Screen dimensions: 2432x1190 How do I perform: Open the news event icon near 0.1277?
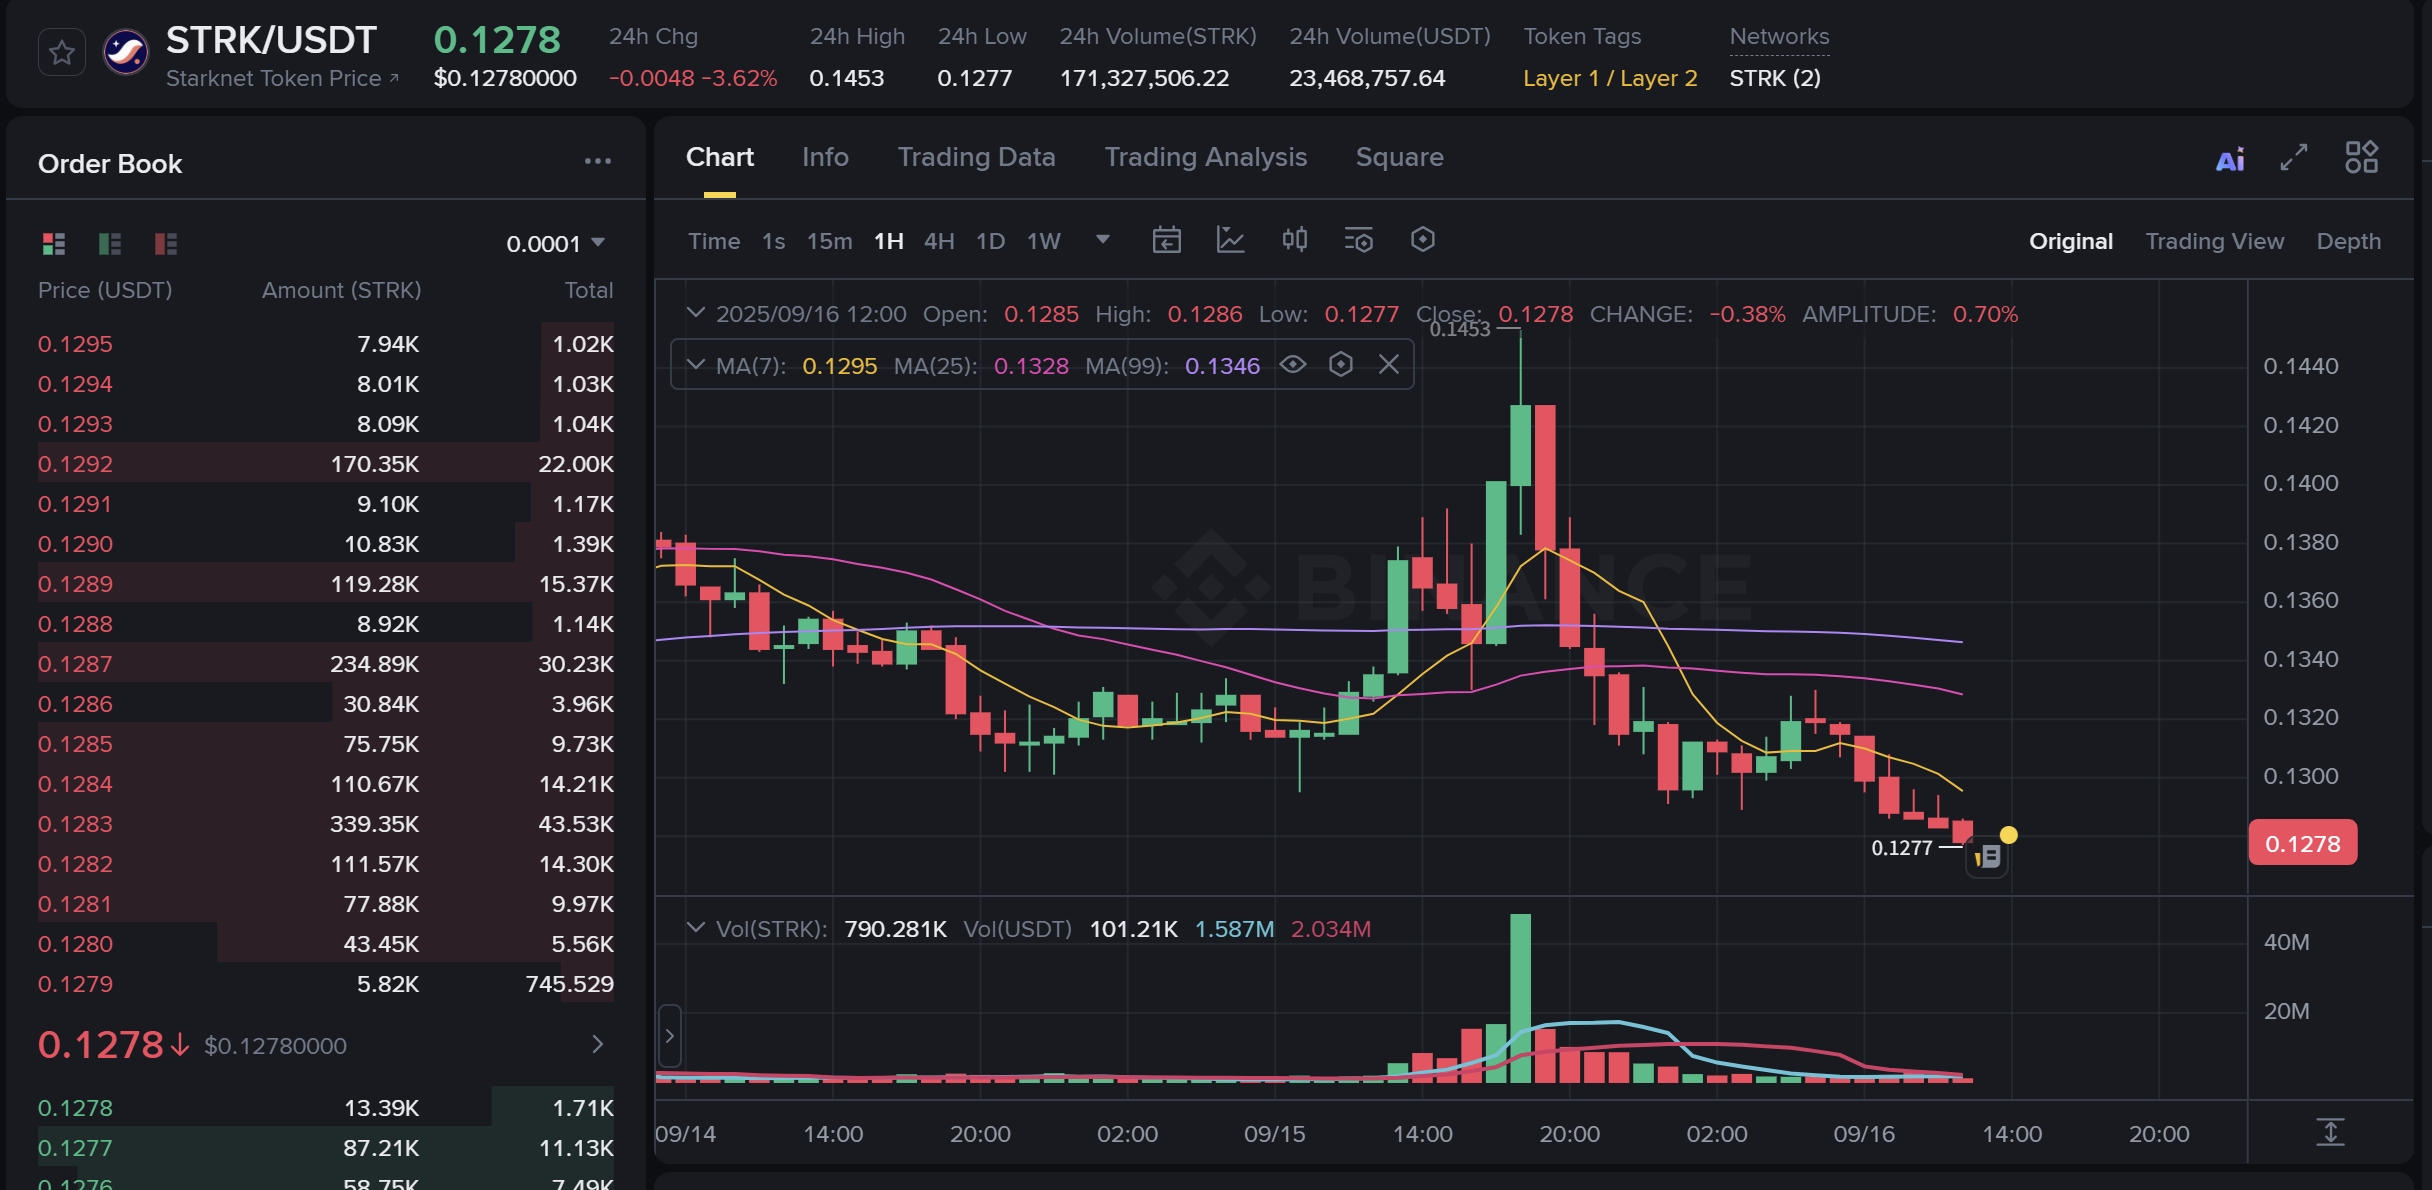point(1988,857)
